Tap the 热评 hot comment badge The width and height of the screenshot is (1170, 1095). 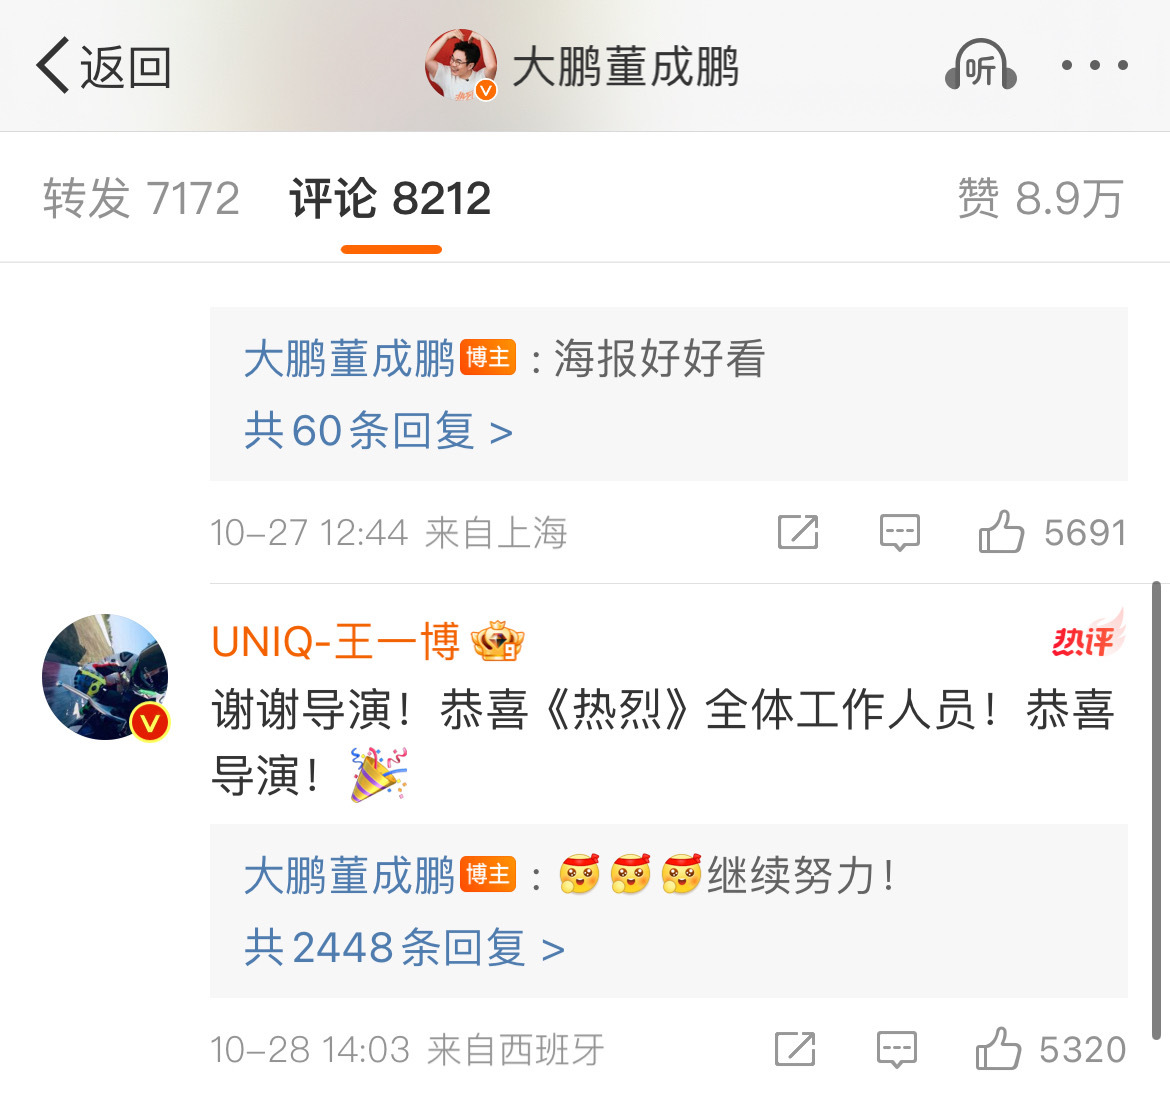point(1087,635)
